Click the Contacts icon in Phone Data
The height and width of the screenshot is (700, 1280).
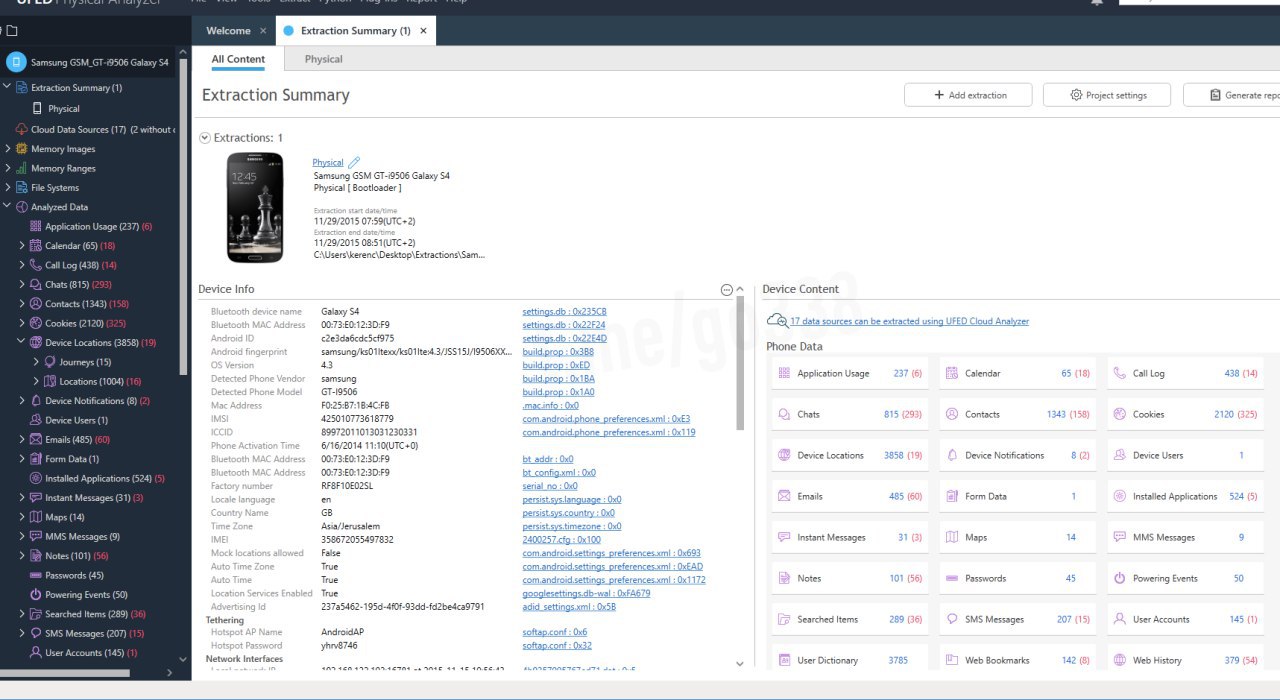953,414
